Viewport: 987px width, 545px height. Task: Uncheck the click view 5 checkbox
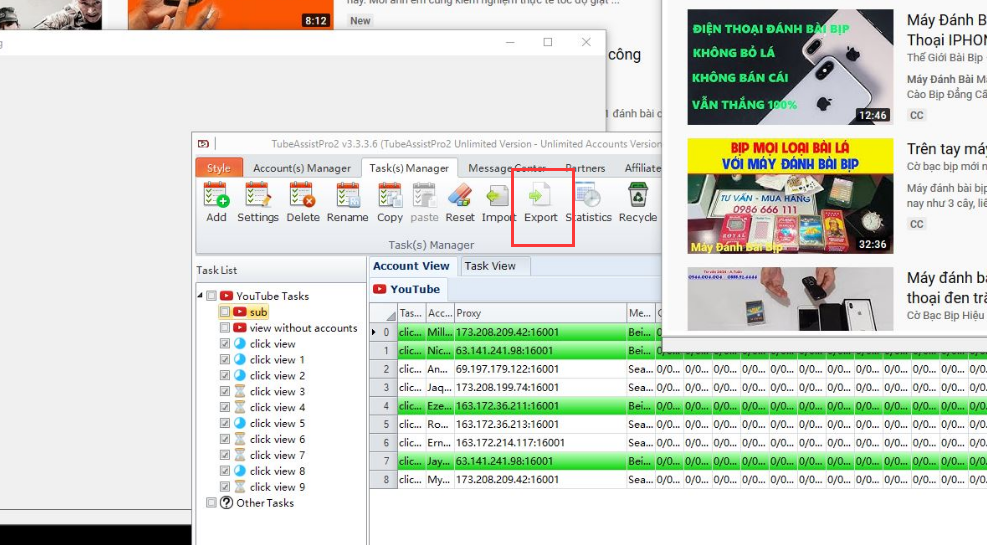(224, 424)
